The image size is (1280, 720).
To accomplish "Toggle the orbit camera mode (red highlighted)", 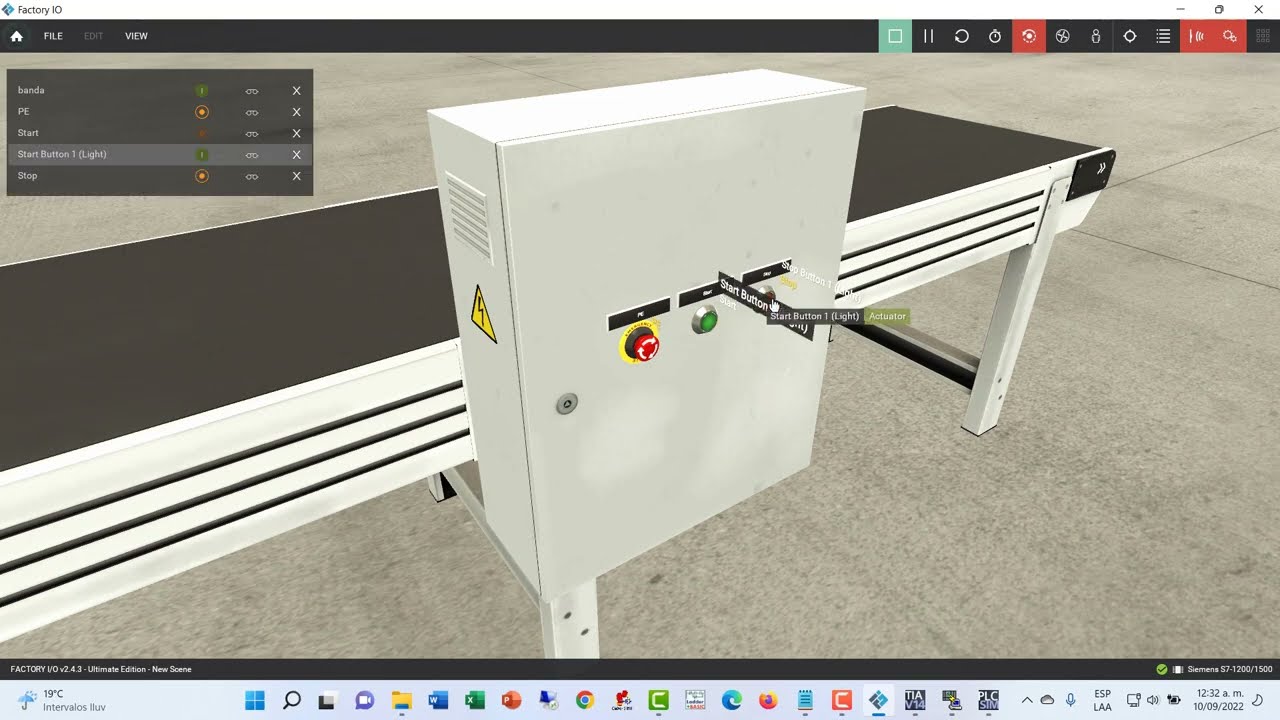I will point(1029,36).
